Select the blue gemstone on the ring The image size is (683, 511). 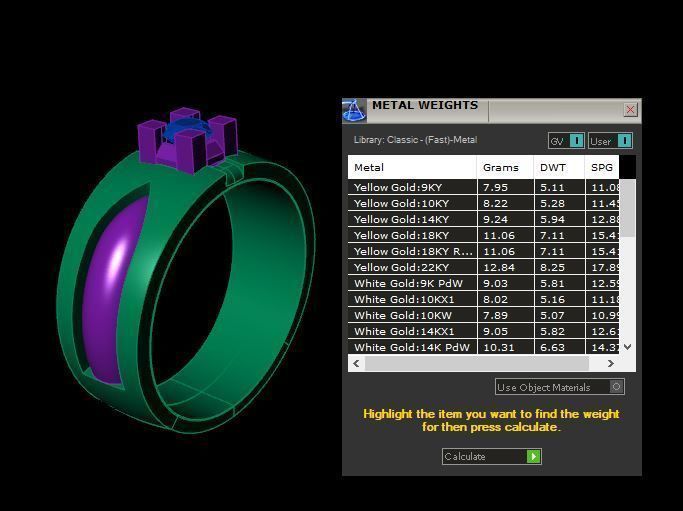point(188,127)
